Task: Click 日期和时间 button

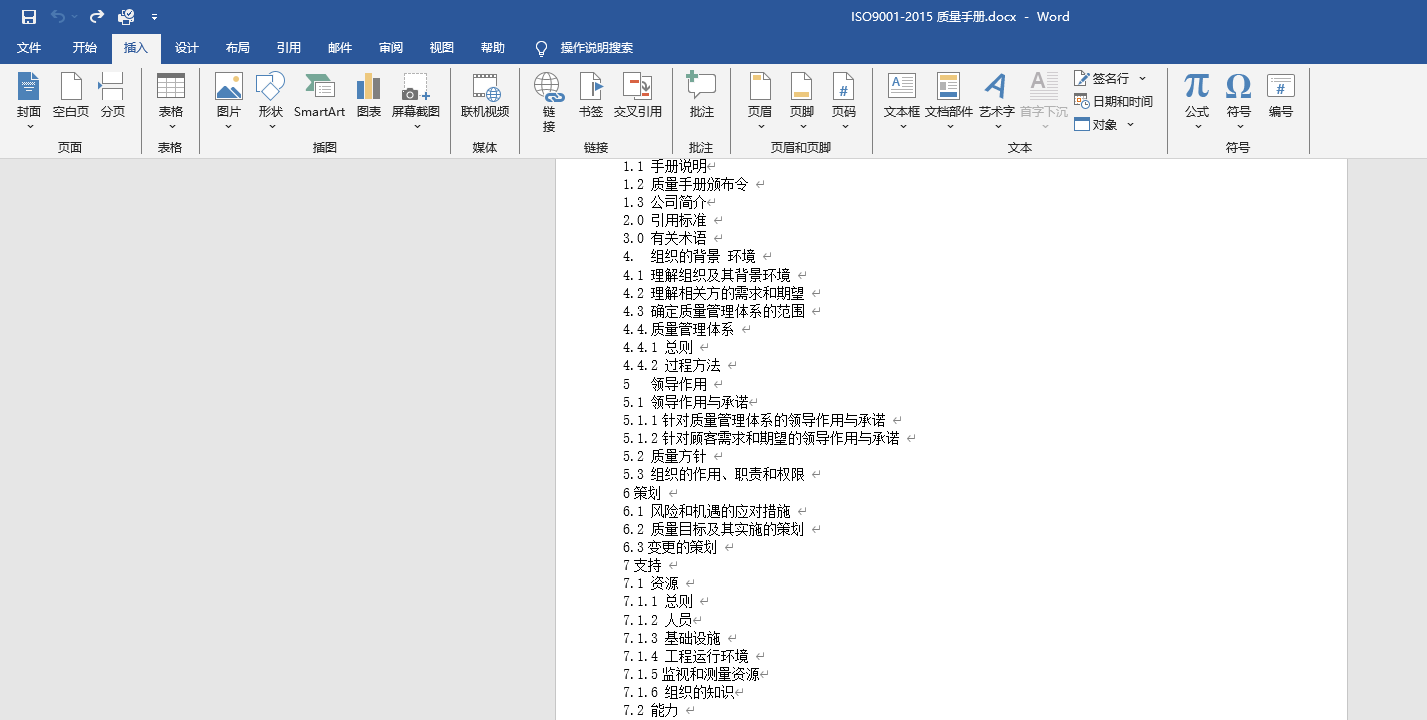Action: click(x=1113, y=101)
